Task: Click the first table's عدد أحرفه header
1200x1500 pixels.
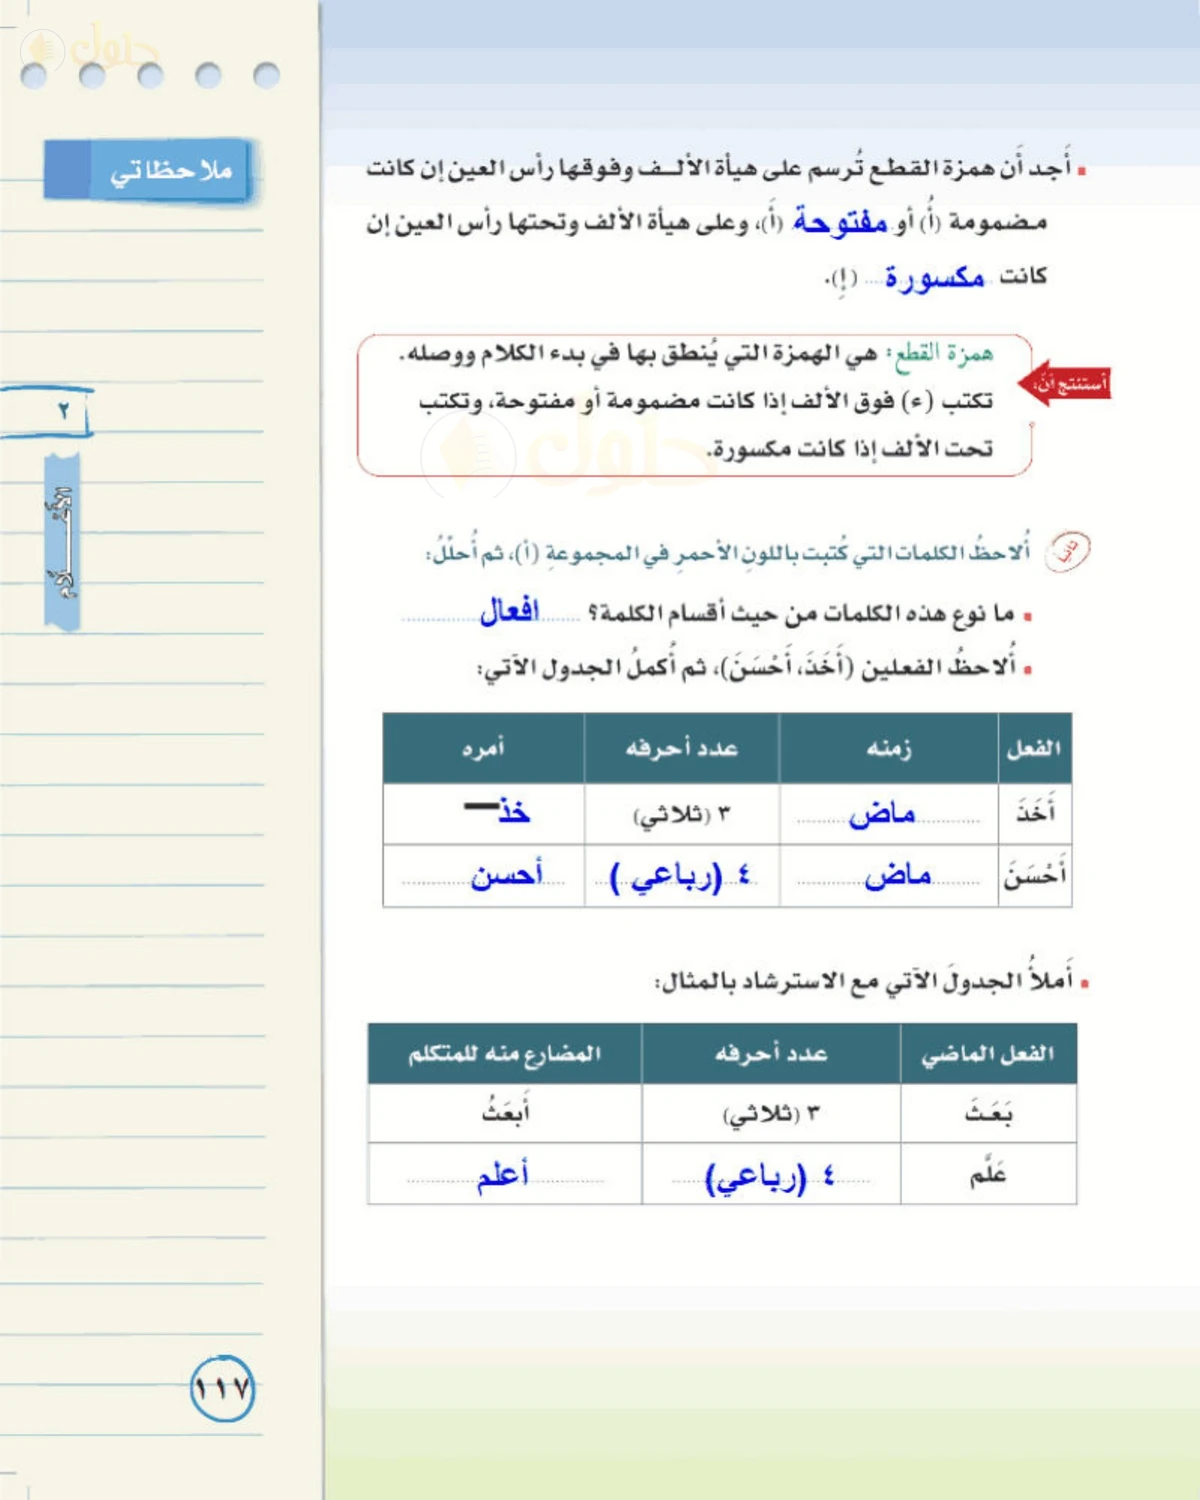Action: coord(681,748)
